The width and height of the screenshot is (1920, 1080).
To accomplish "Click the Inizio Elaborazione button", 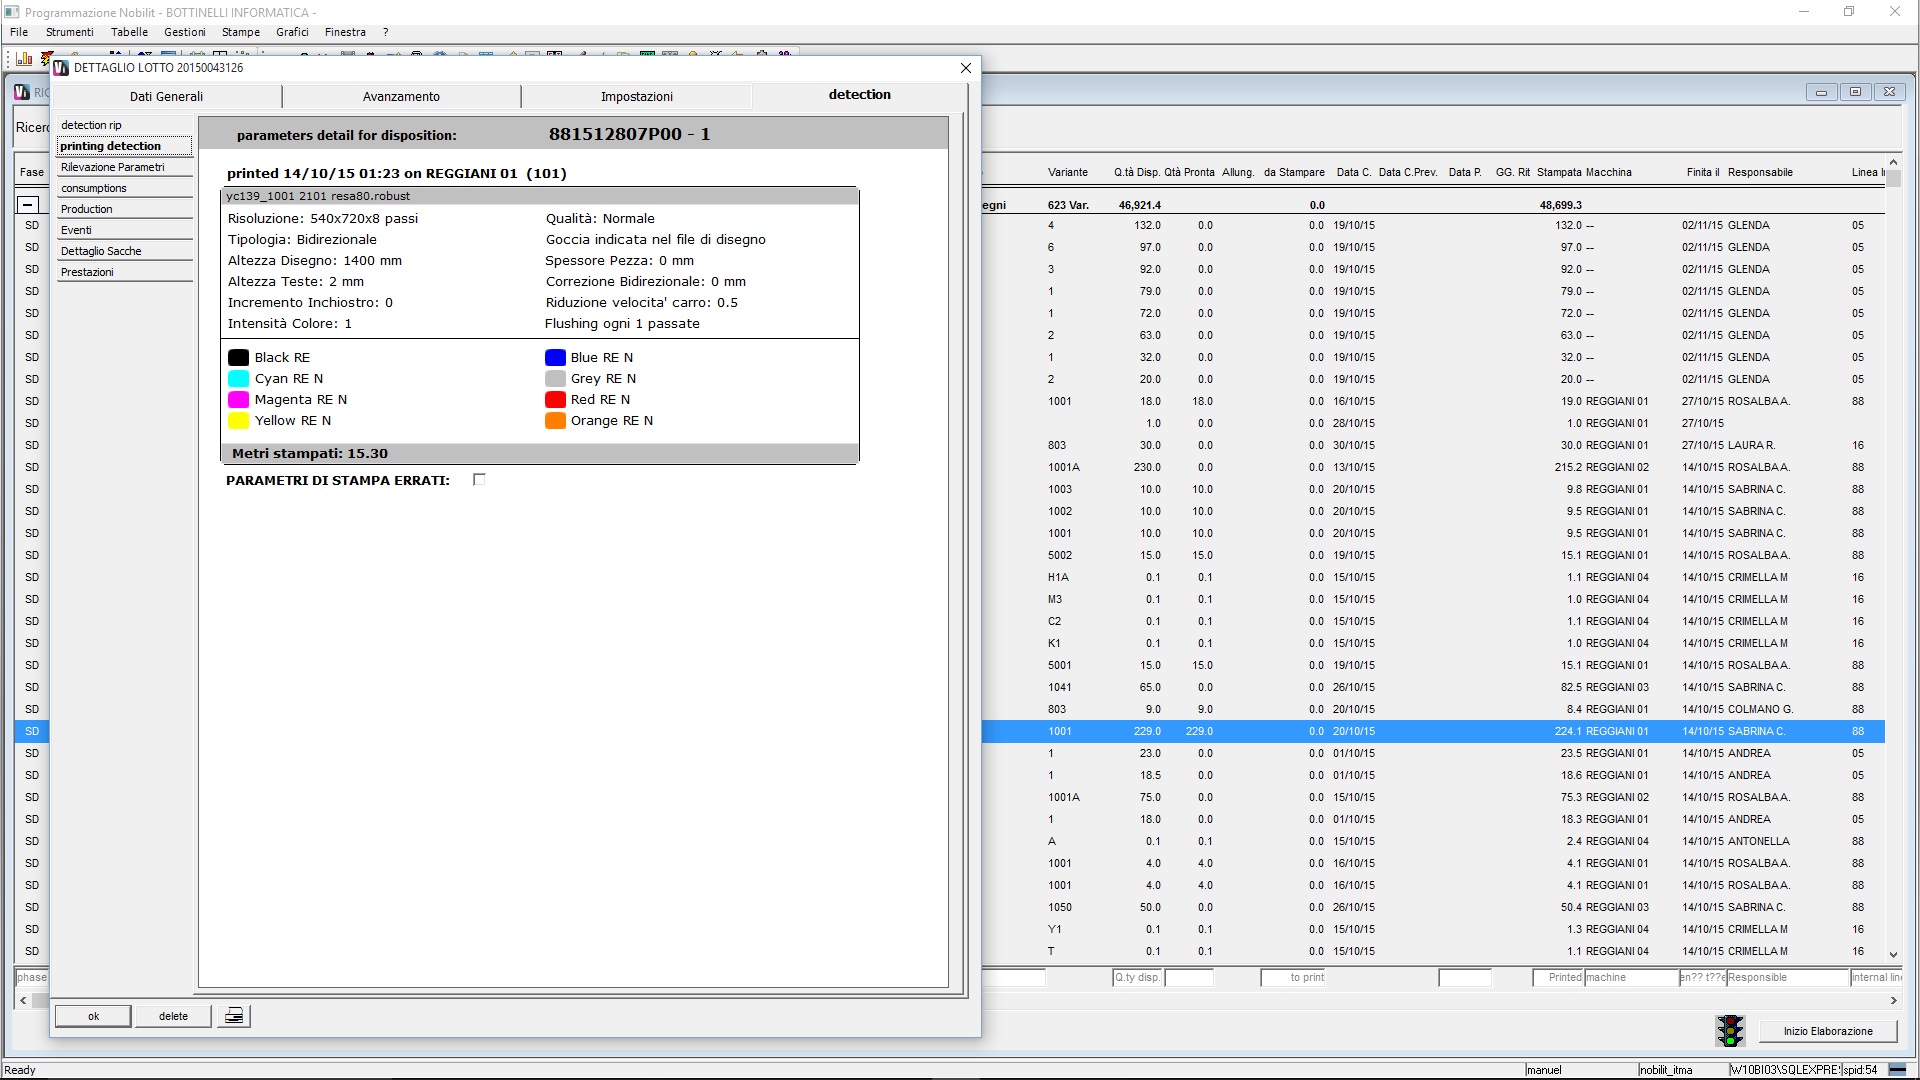I will (1827, 1031).
